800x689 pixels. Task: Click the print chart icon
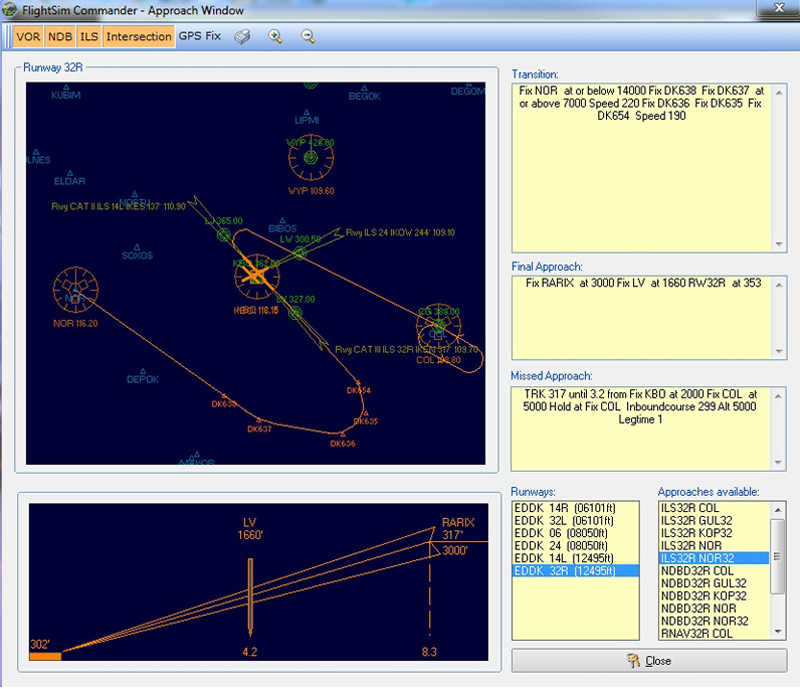pos(242,36)
